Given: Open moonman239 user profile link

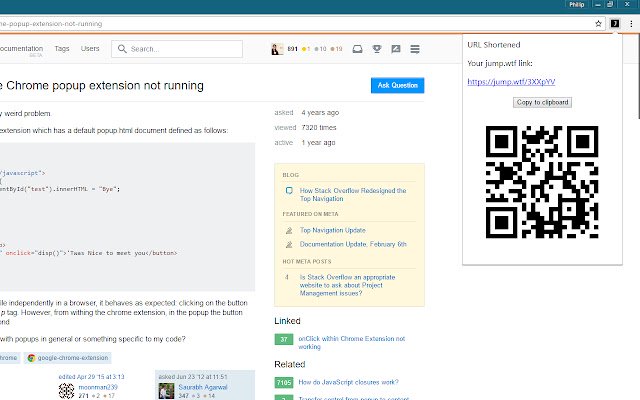Looking at the screenshot, I should point(98,387).
